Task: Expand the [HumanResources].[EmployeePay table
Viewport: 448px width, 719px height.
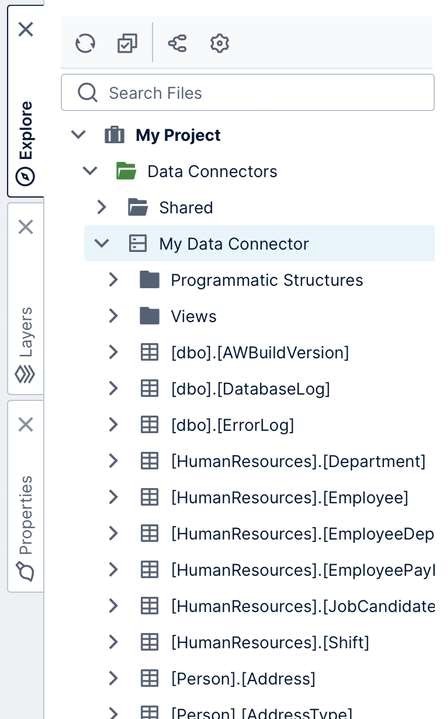Action: (113, 570)
